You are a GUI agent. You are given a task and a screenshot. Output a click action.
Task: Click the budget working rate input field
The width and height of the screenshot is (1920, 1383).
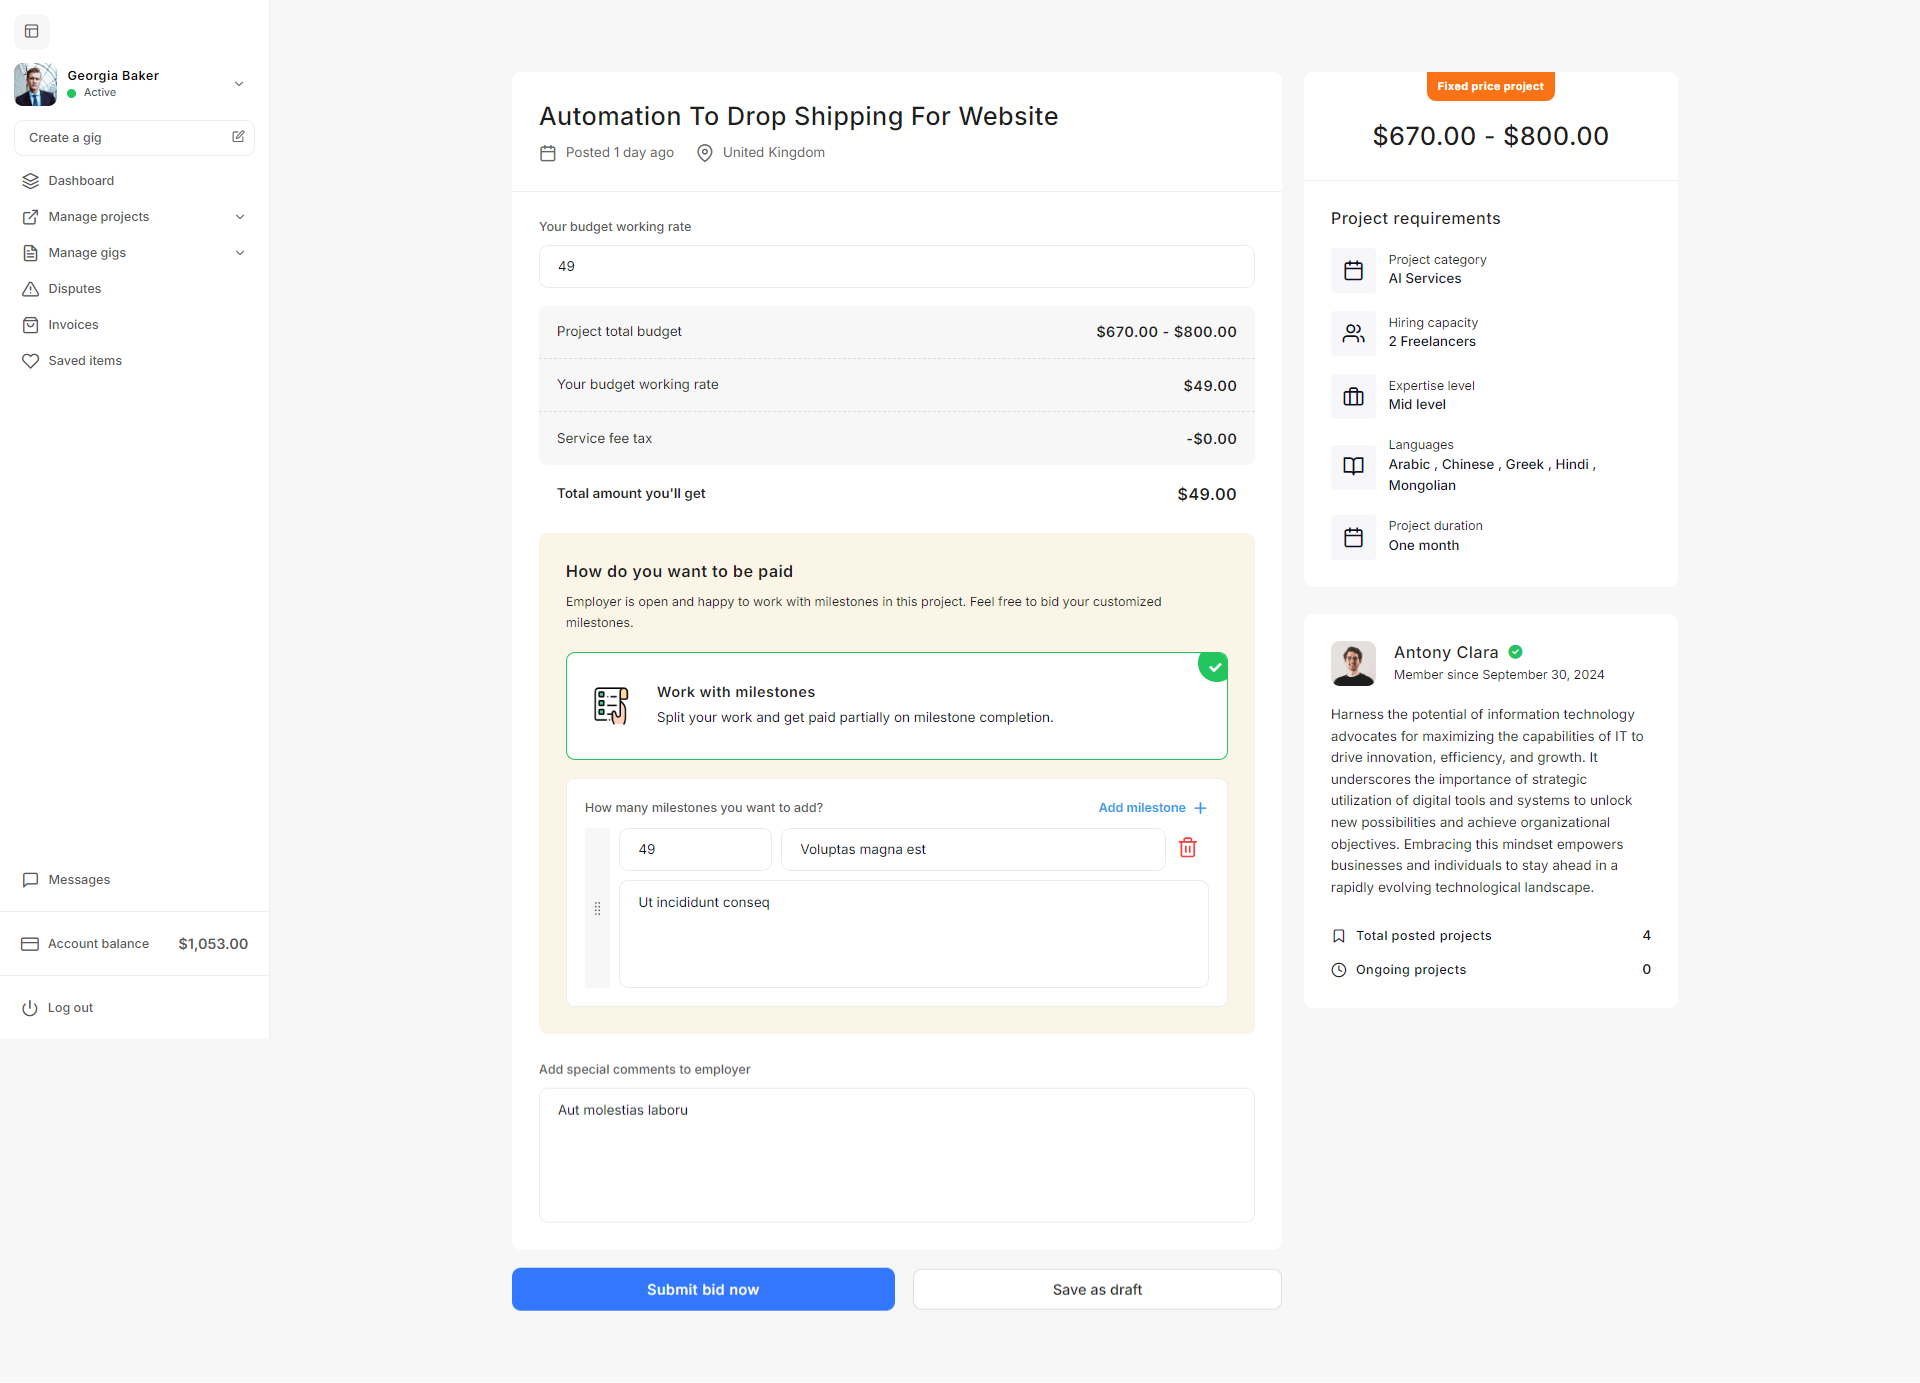click(896, 267)
